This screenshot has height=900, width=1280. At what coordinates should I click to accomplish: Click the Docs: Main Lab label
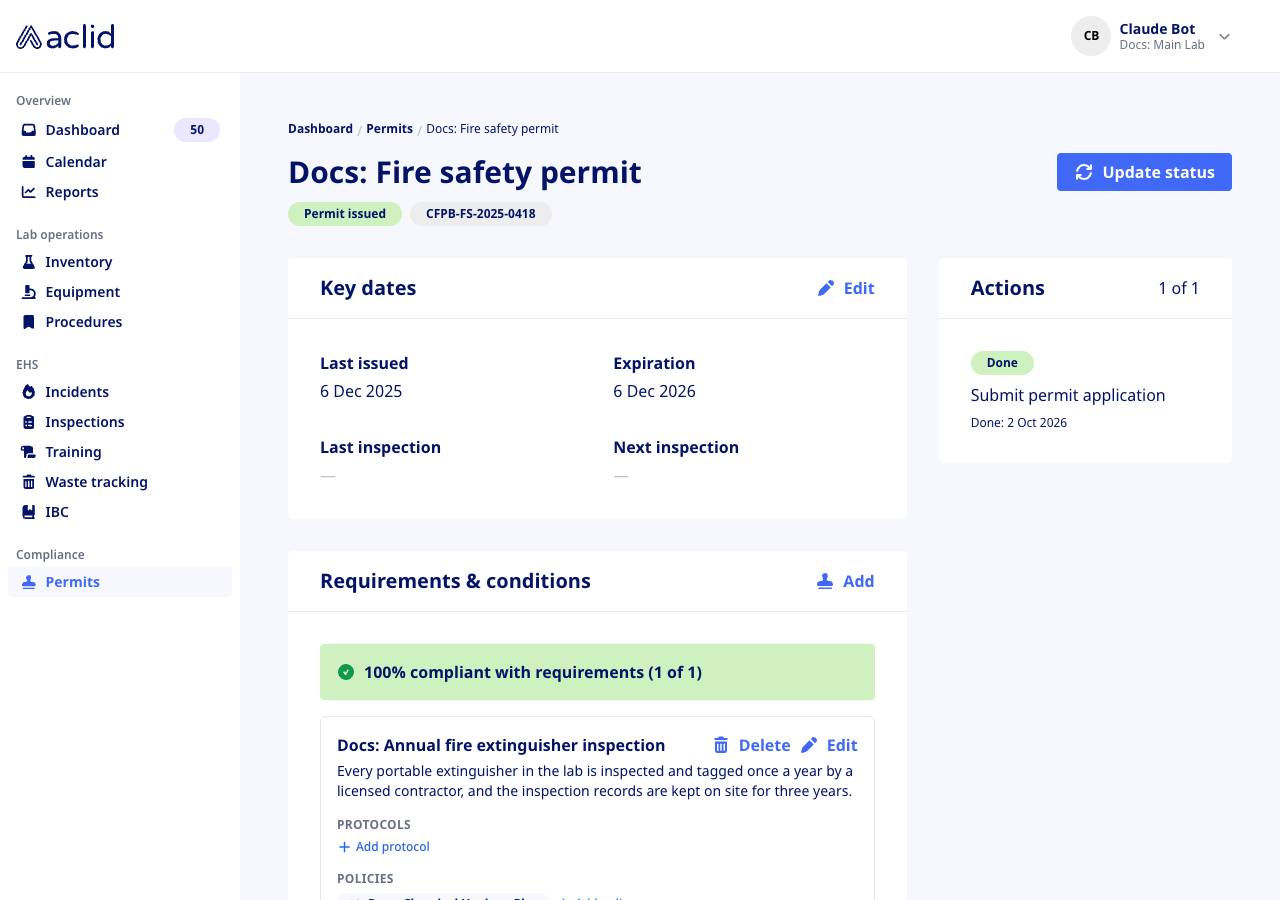(1162, 45)
